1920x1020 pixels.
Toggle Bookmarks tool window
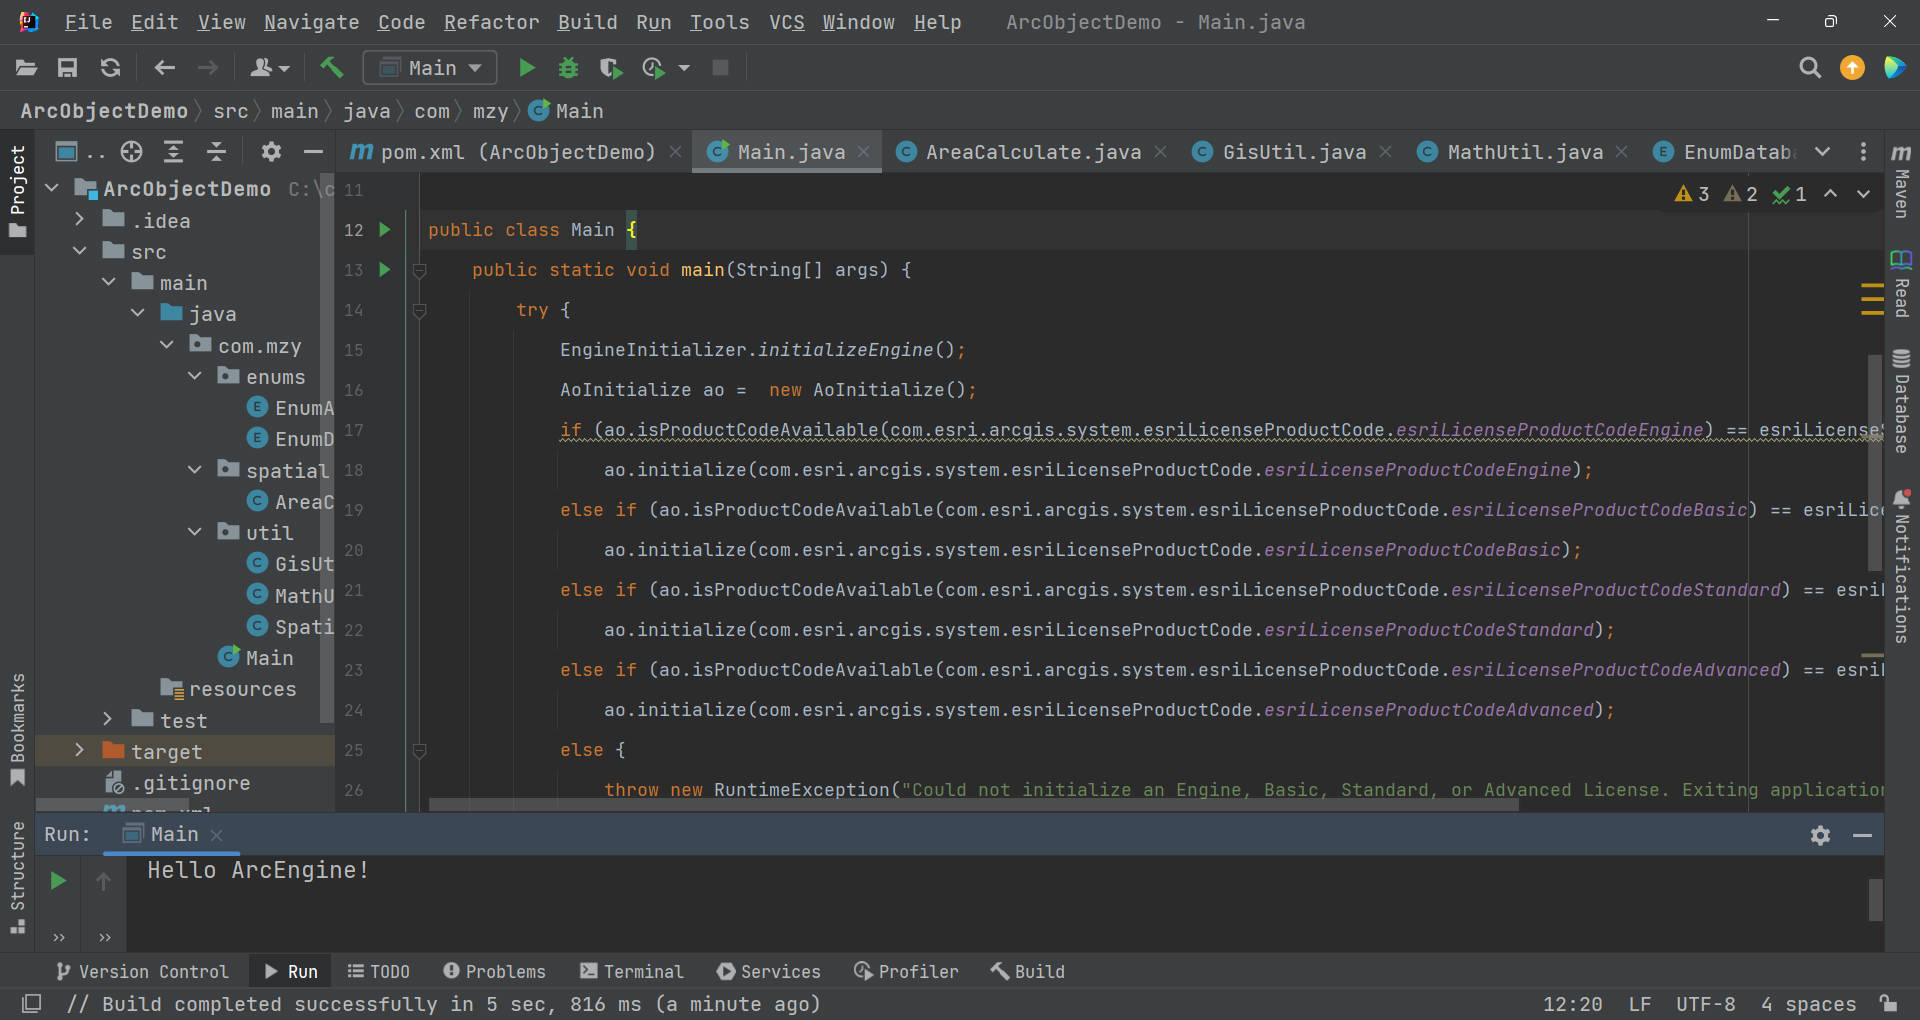17,730
